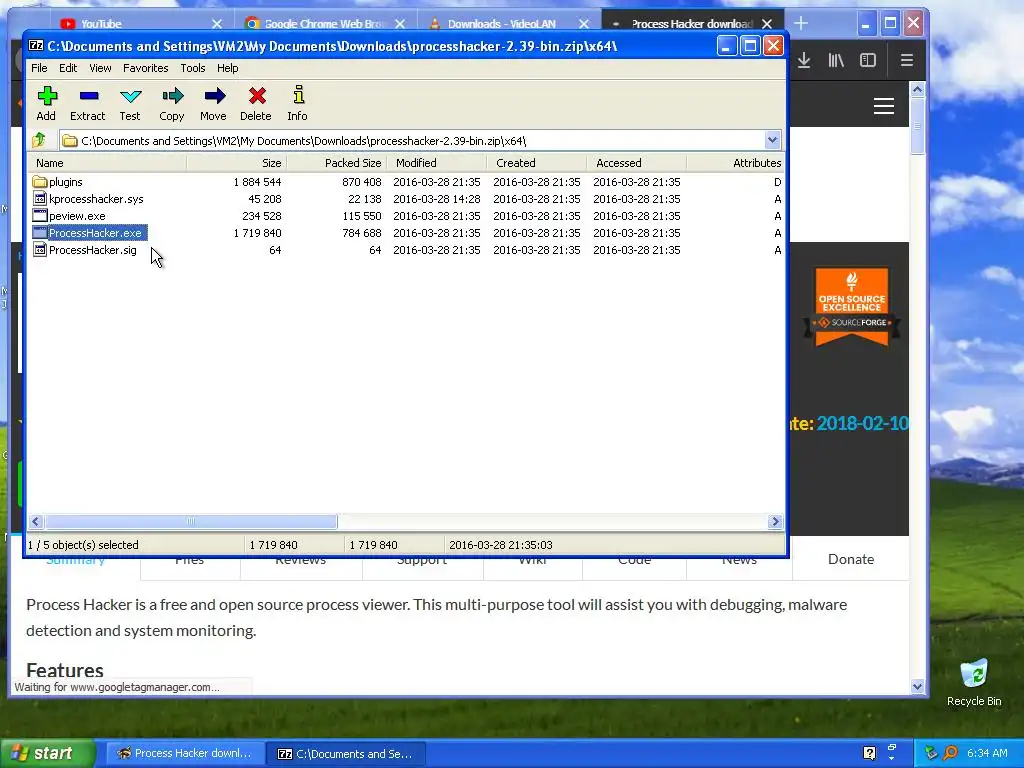The image size is (1024, 768).
Task: Sort by Size column header
Action: coord(236,163)
